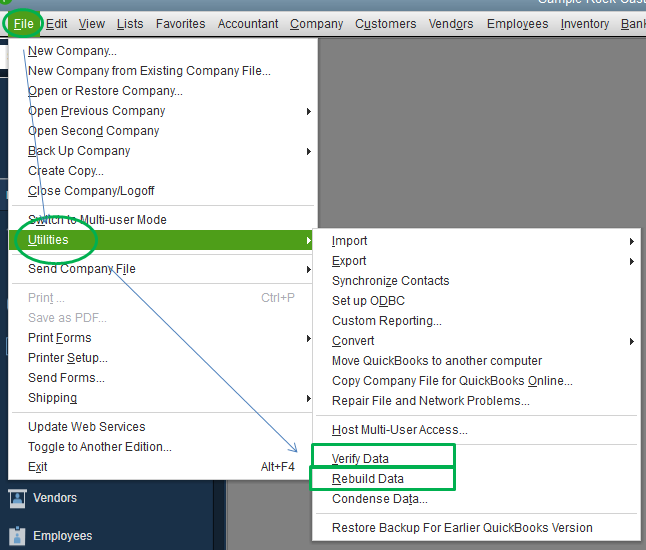Expand Print Forms submenu arrow
This screenshot has height=550, width=646.
pos(309,338)
